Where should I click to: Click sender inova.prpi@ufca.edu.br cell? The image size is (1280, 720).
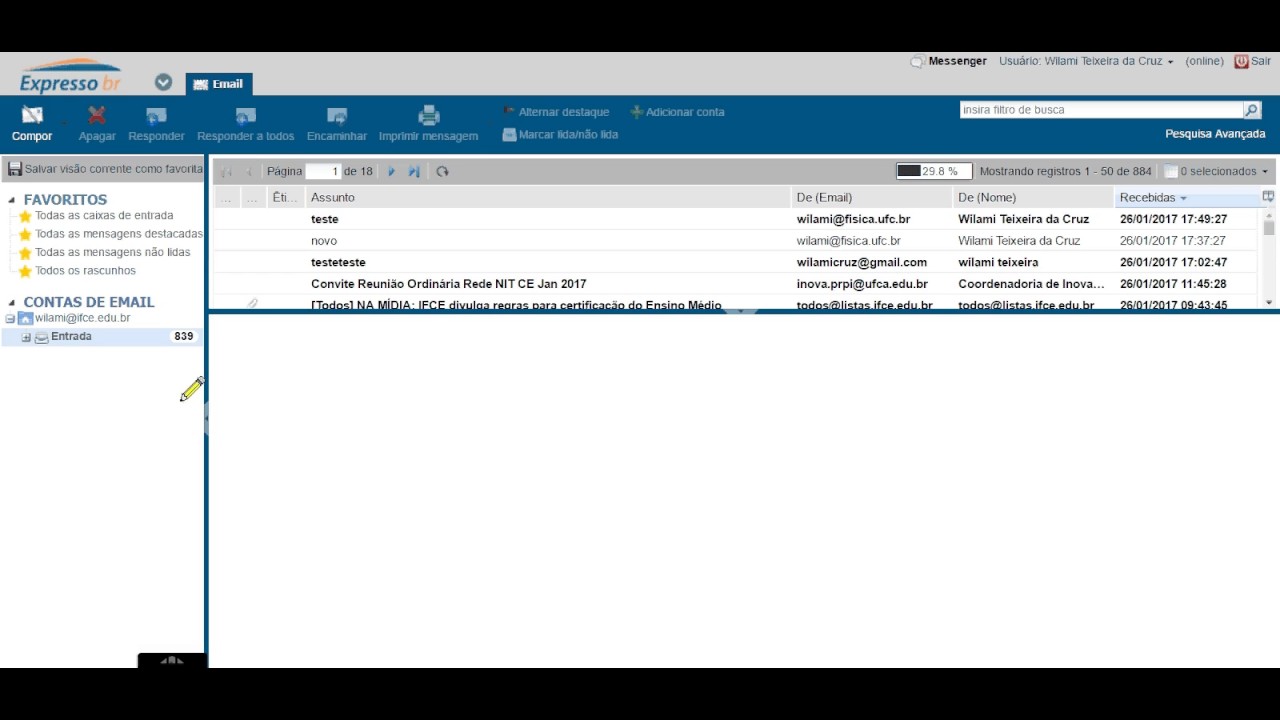(862, 284)
